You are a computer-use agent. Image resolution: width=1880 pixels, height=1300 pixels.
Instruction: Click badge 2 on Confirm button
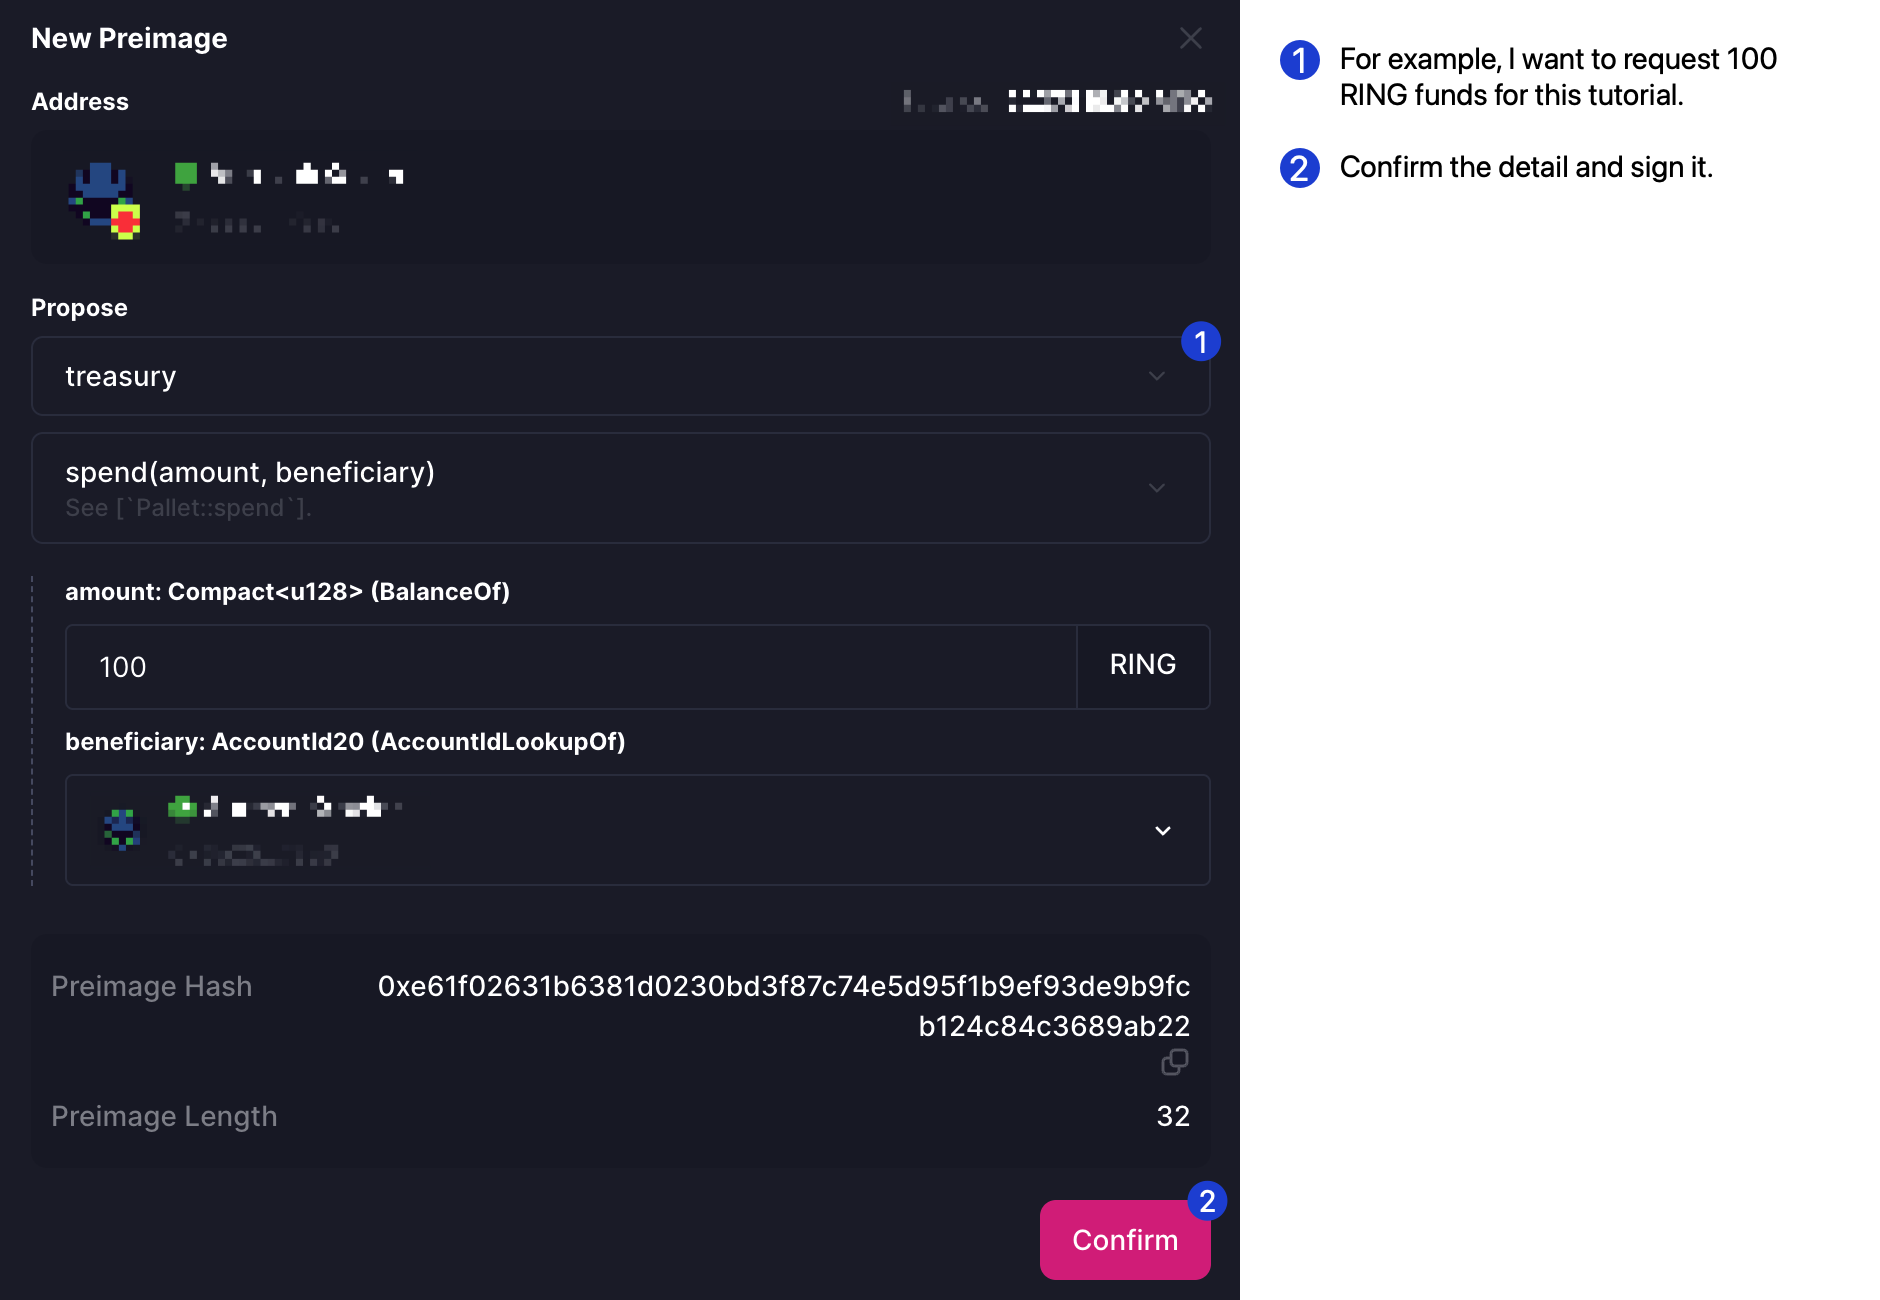1207,1201
